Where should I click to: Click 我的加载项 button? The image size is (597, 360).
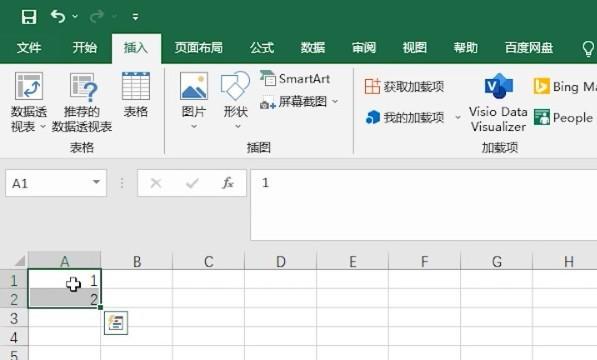405,118
